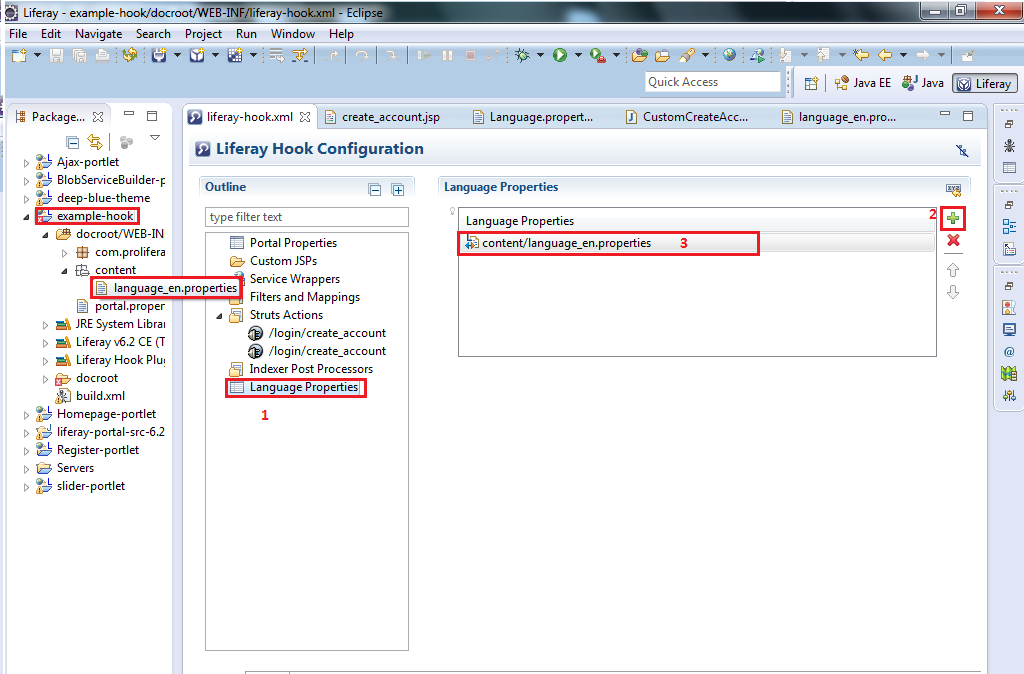1024x674 pixels.
Task: Open the web browser toolbar icon
Action: coord(729,56)
